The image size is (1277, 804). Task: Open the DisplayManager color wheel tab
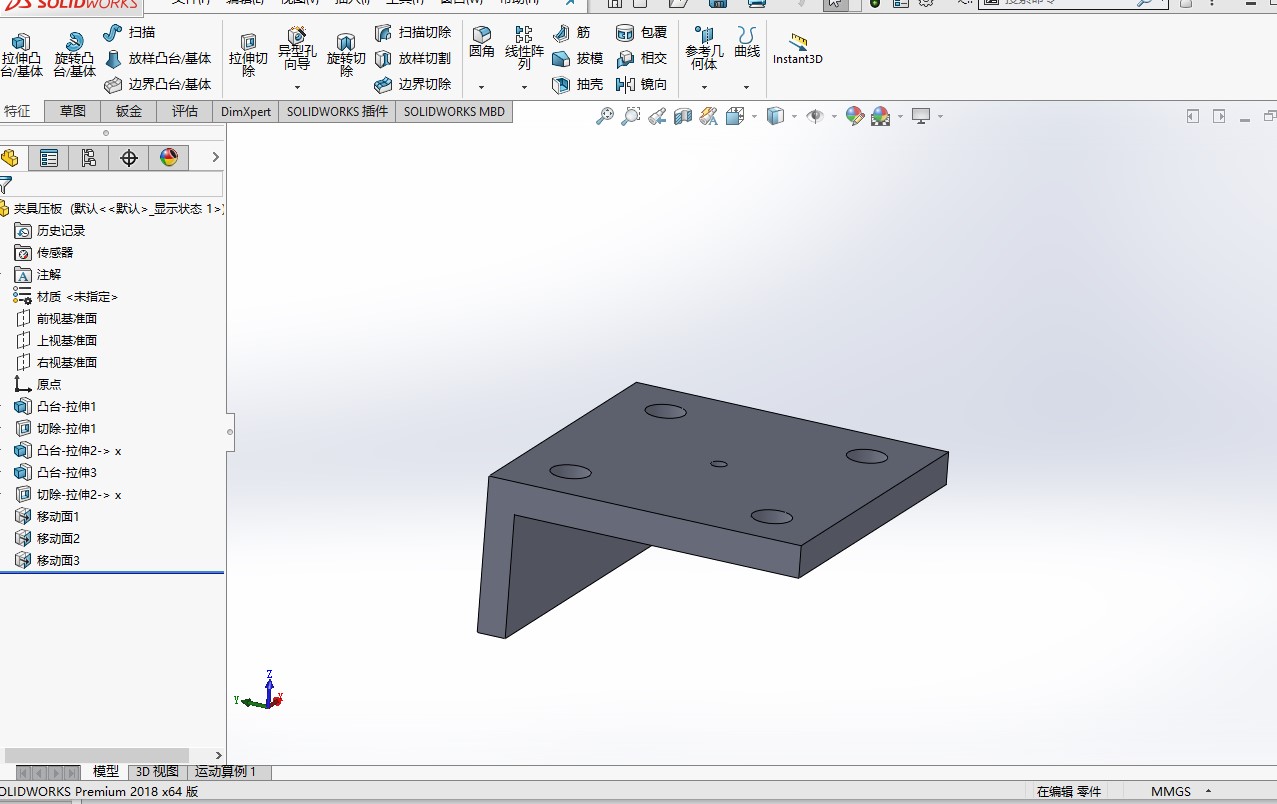coord(168,158)
